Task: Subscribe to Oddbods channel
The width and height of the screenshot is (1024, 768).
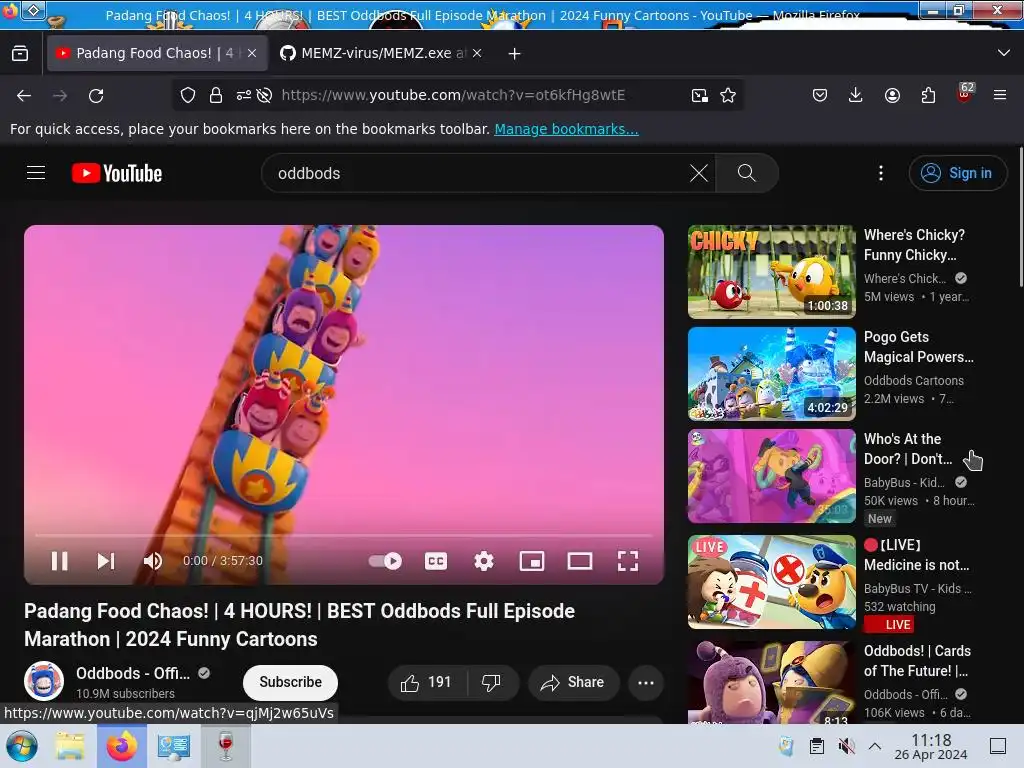Action: coord(291,682)
